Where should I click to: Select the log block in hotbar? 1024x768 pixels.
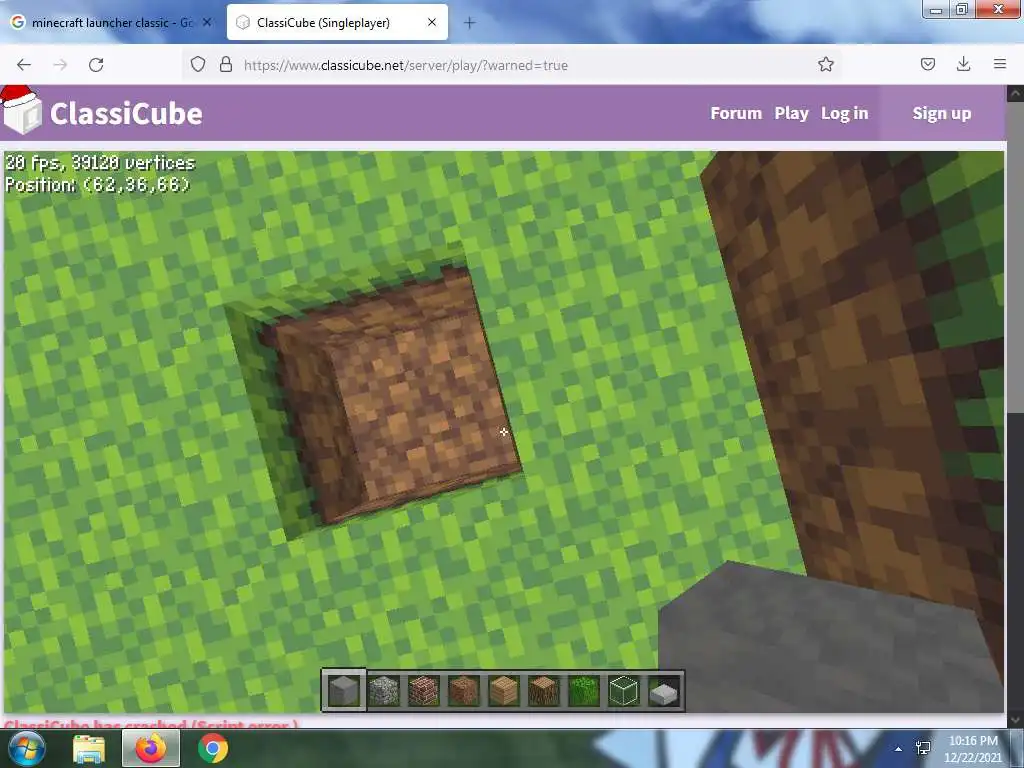click(543, 691)
